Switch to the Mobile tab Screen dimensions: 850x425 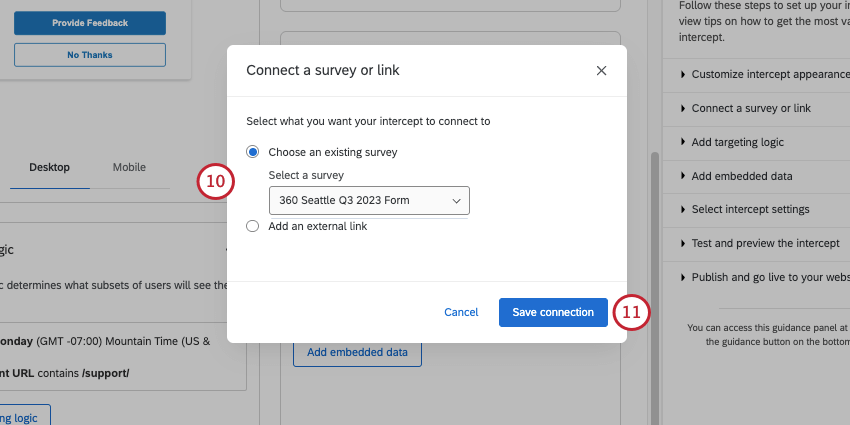coord(129,167)
